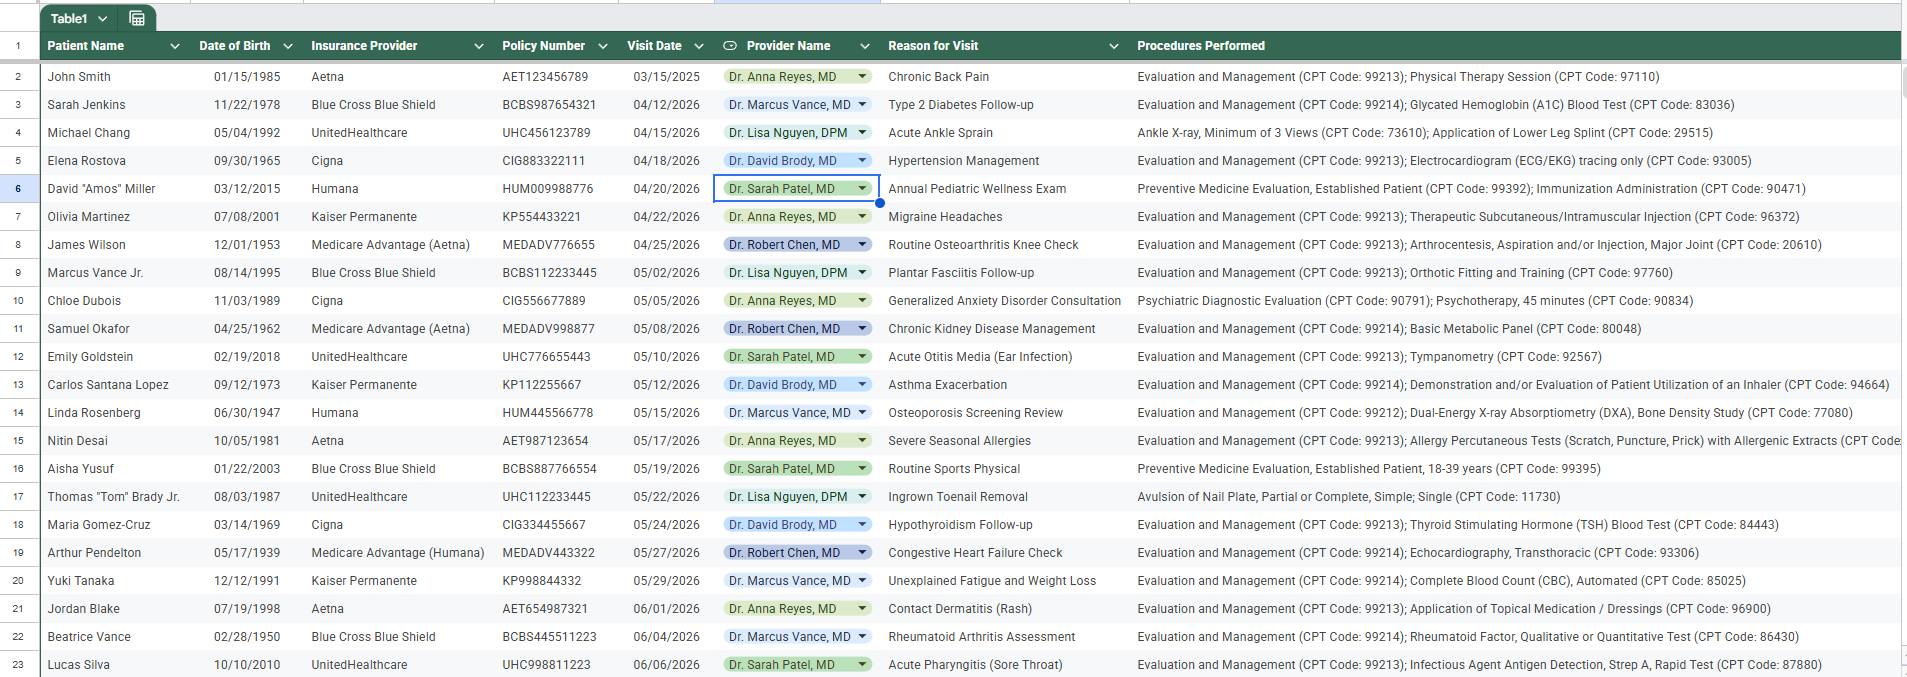Click the dropdown chip icon before Provider Name
Viewport: 1907px width, 677px height.
click(730, 46)
